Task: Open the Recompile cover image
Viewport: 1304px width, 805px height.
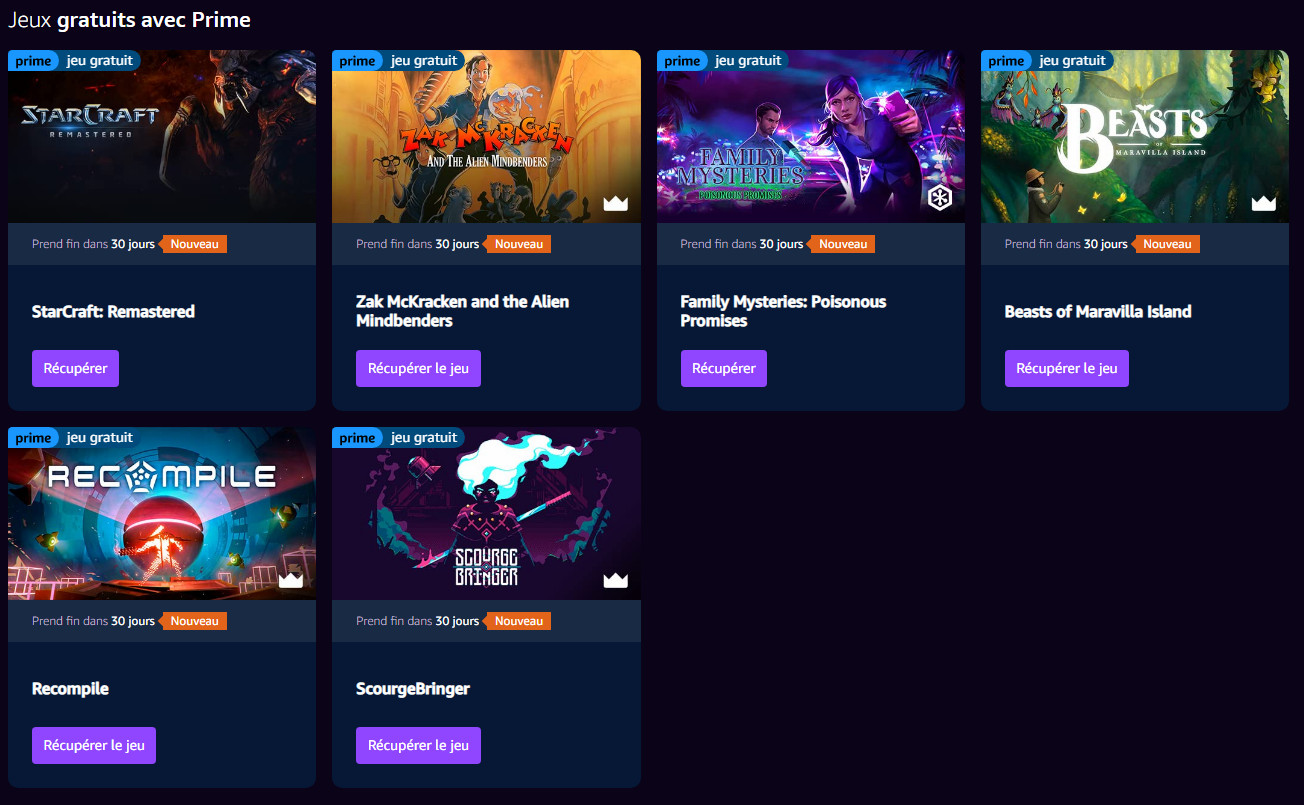Action: point(162,514)
